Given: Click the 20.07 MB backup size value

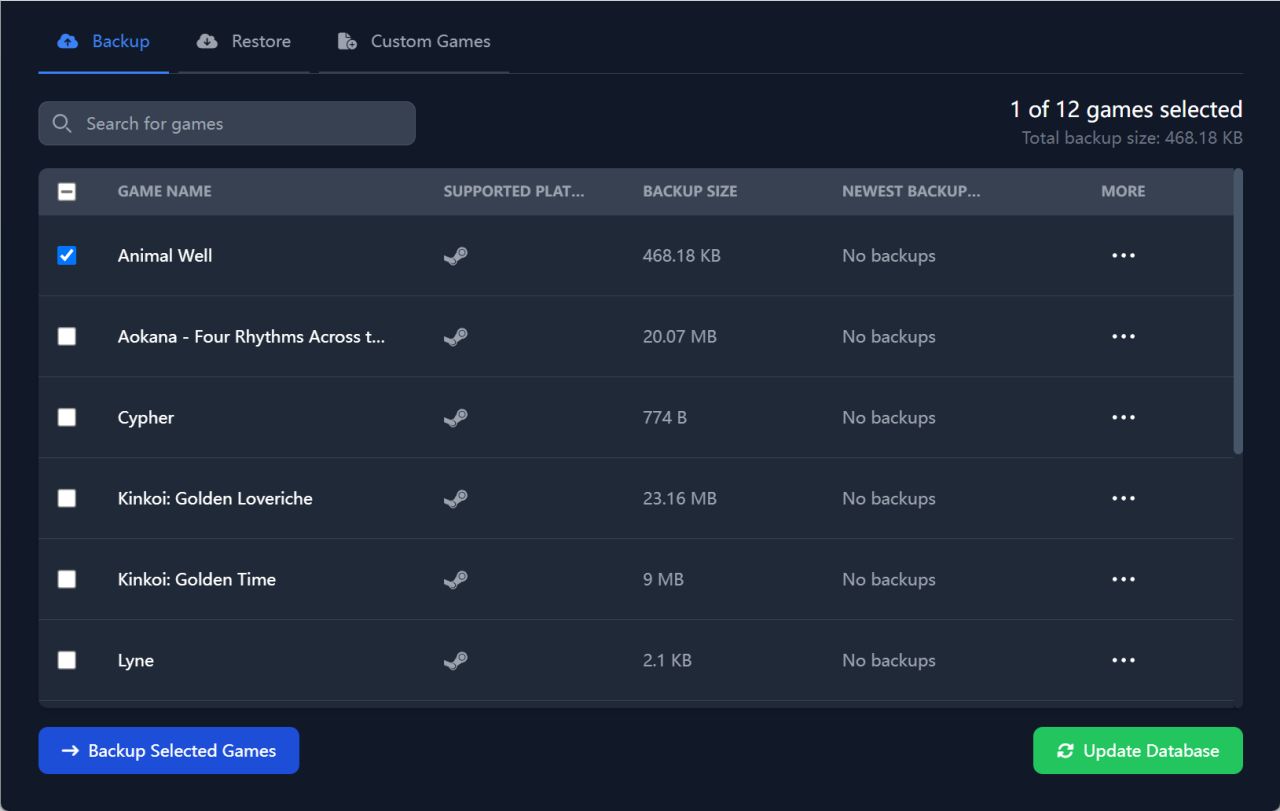Looking at the screenshot, I should tap(680, 337).
